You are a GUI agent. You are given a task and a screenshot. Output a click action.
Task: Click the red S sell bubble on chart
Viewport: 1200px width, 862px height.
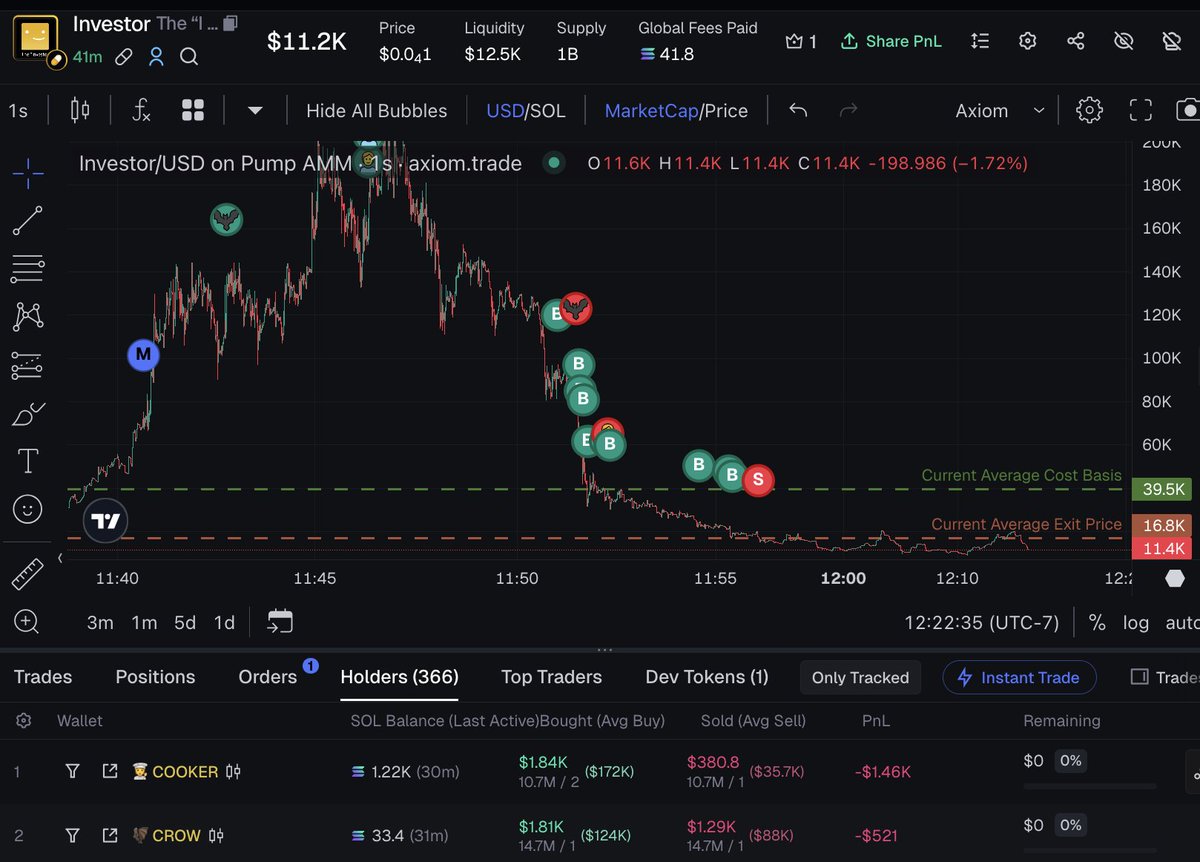tap(758, 480)
